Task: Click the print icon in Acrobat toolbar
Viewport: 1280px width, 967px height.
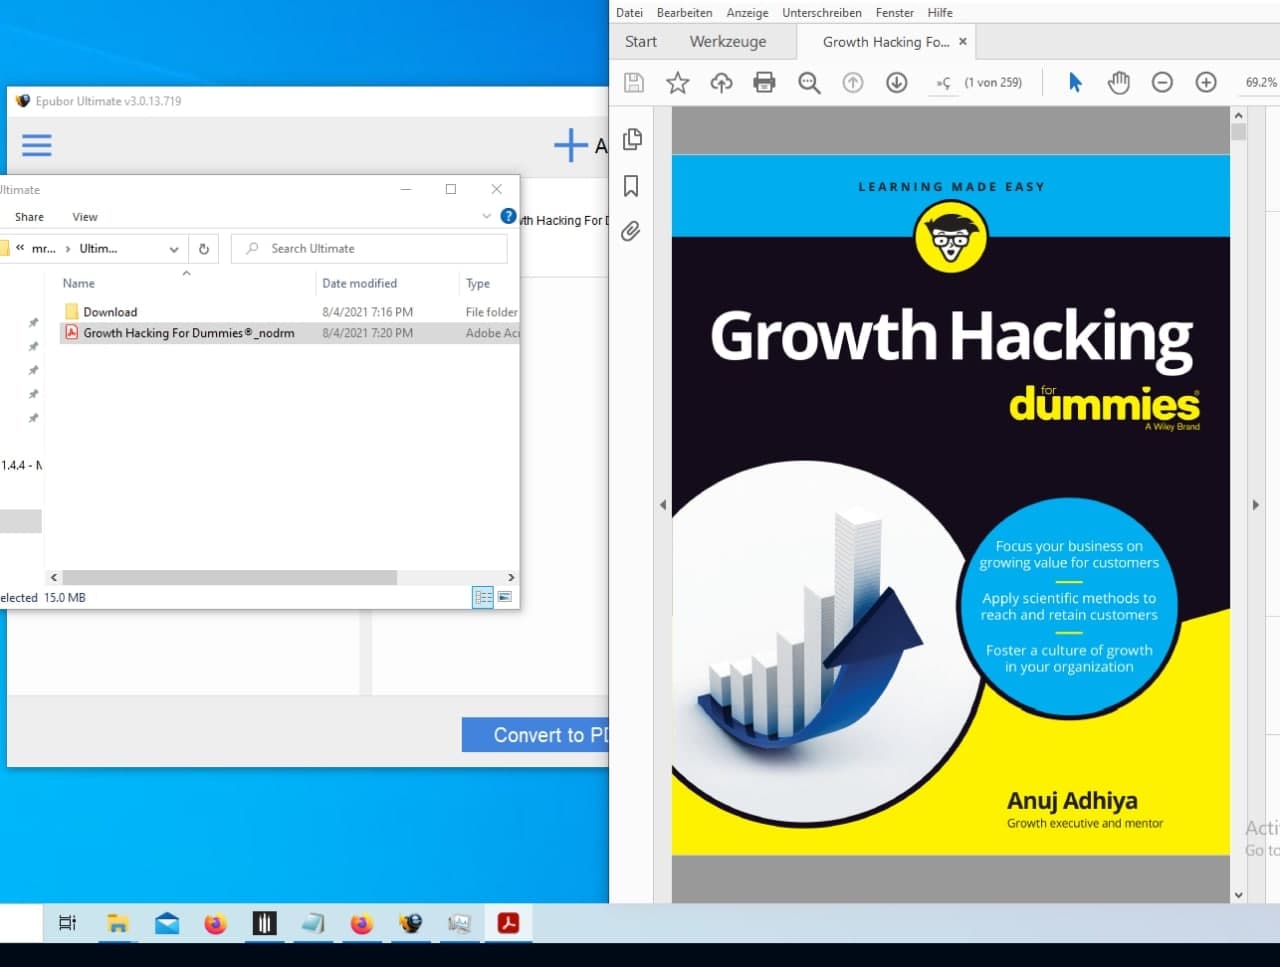Action: [764, 83]
